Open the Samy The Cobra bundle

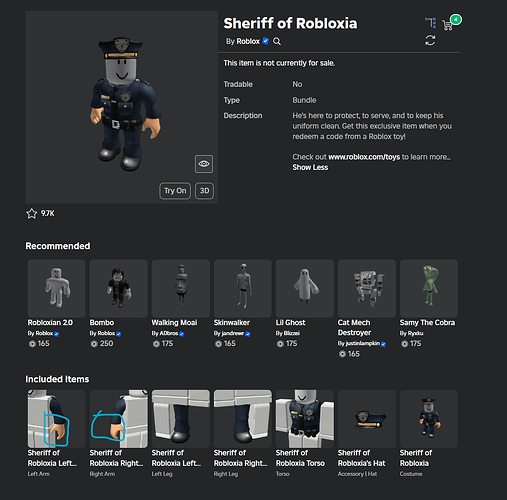click(x=429, y=288)
